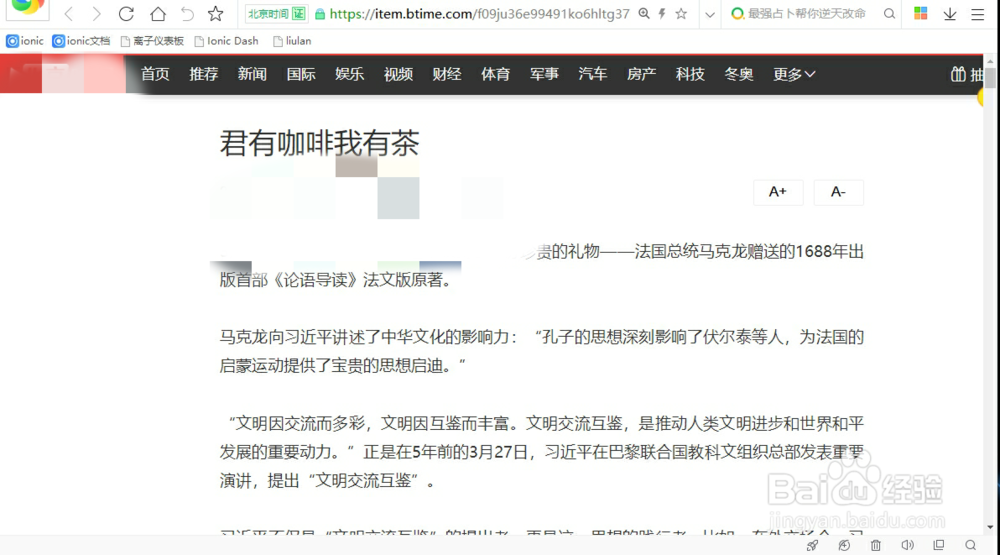Click into the search engine input box

coord(807,13)
